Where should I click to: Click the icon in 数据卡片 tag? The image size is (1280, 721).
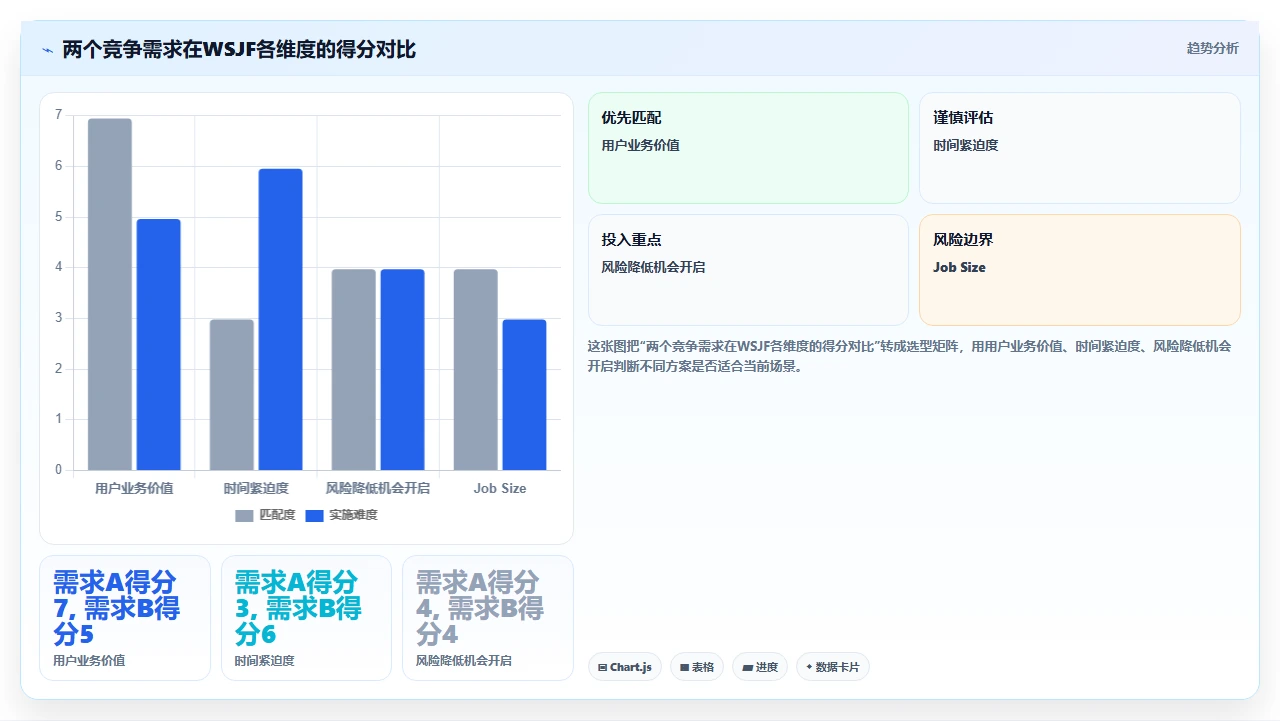pos(809,667)
